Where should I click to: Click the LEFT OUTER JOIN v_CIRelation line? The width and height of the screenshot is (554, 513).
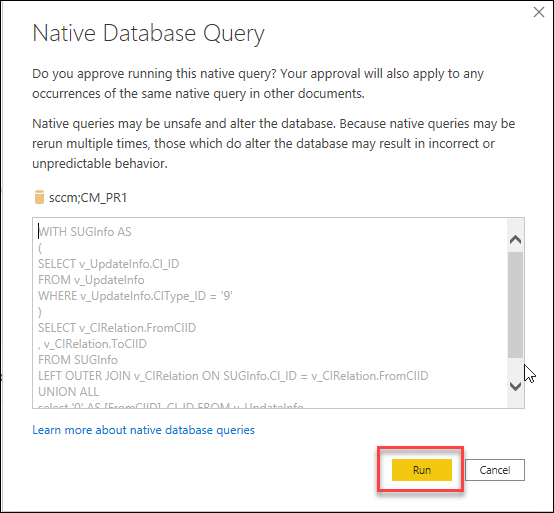[x=233, y=376]
